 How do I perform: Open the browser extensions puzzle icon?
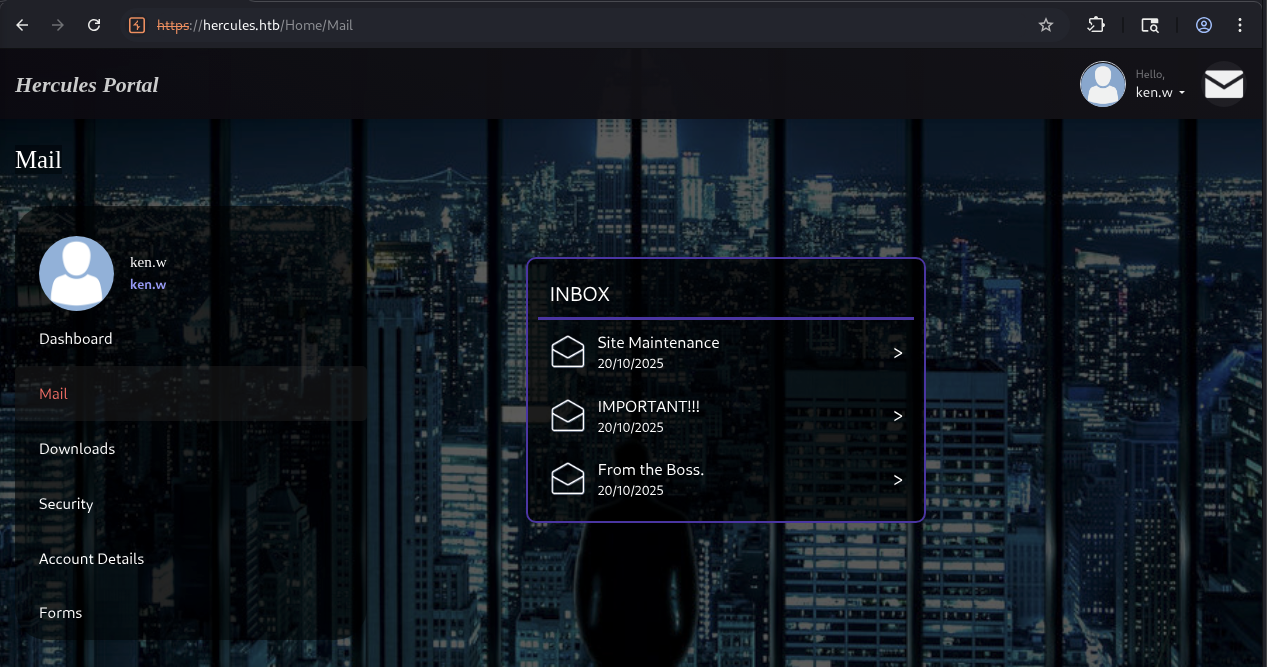coord(1097,25)
